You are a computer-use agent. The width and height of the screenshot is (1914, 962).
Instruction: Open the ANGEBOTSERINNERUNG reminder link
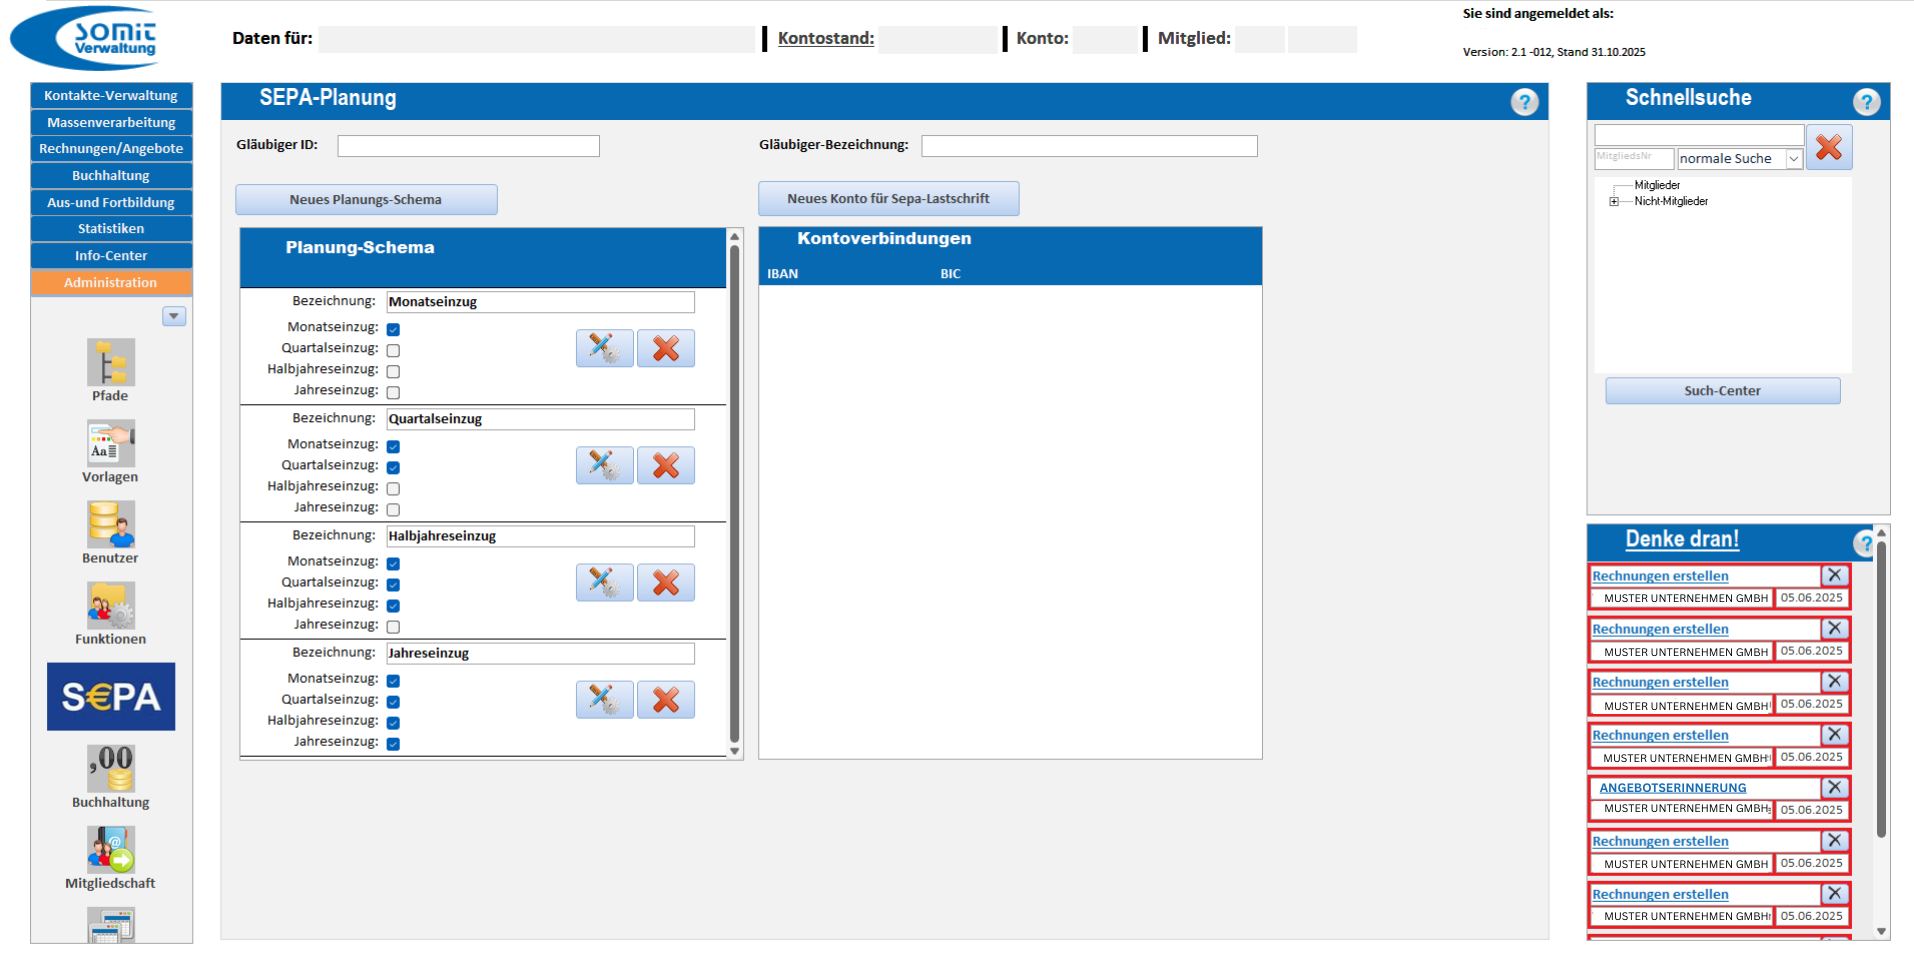click(1672, 788)
